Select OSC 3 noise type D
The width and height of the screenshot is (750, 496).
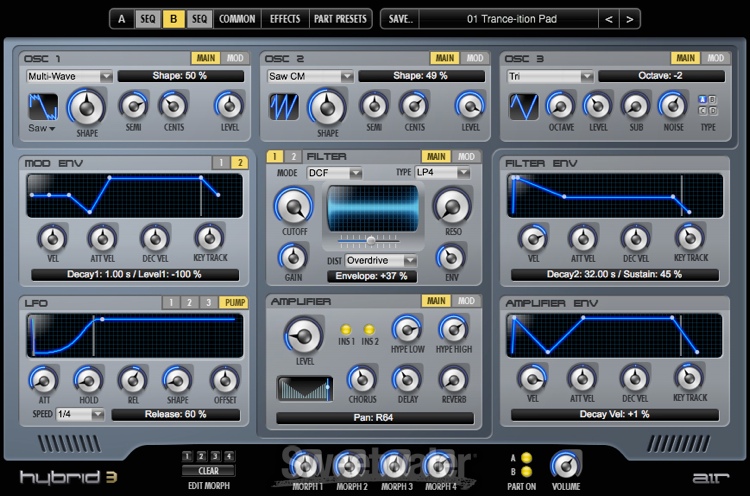click(713, 111)
